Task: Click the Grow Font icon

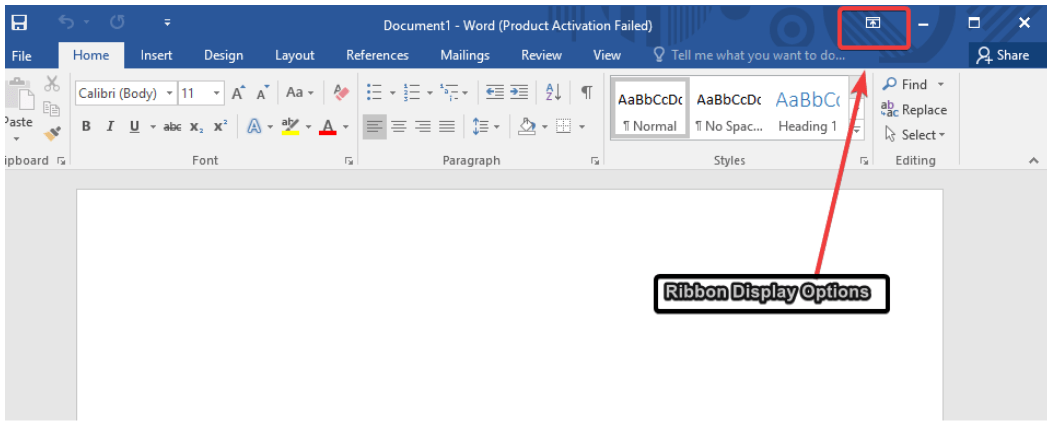Action: point(238,93)
